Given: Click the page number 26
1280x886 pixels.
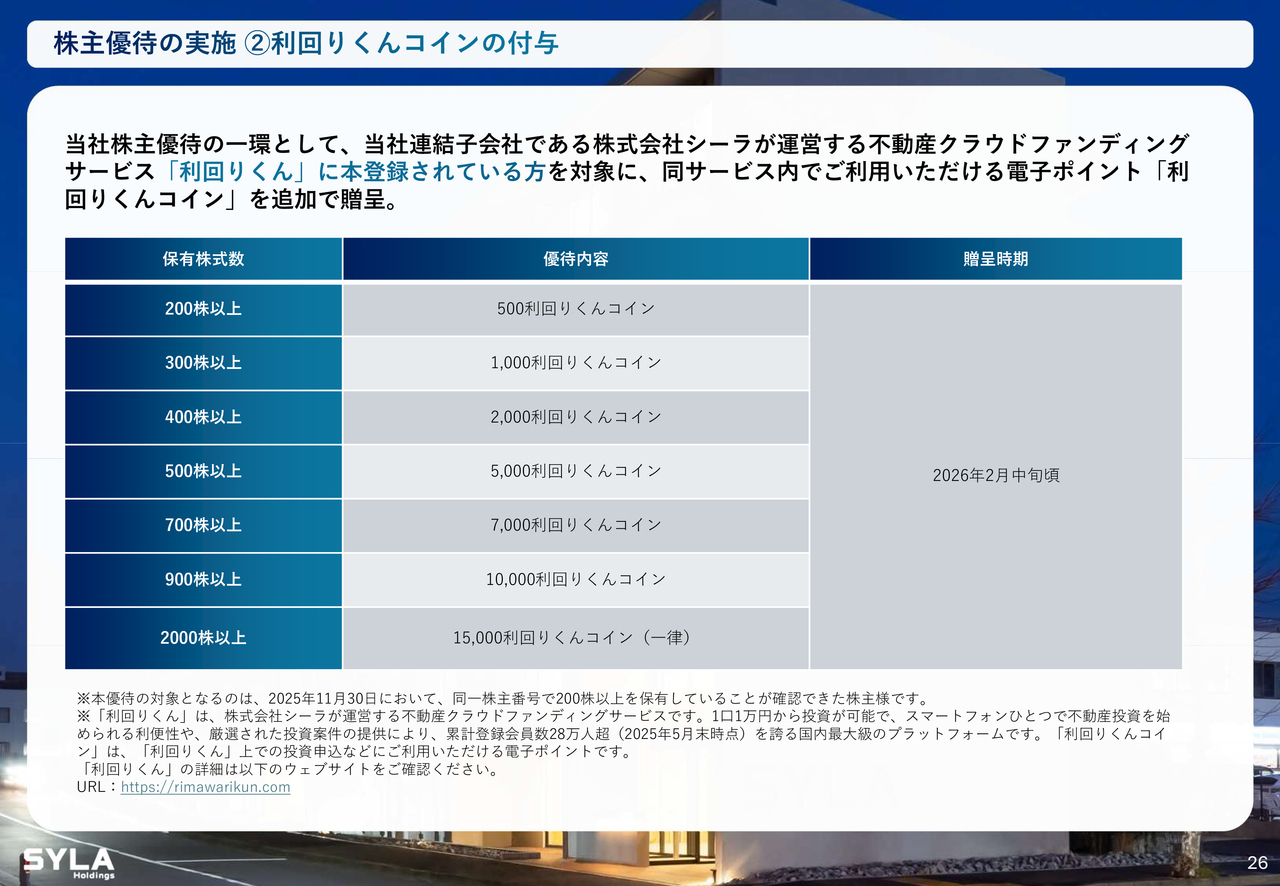Looking at the screenshot, I should coord(1257,863).
